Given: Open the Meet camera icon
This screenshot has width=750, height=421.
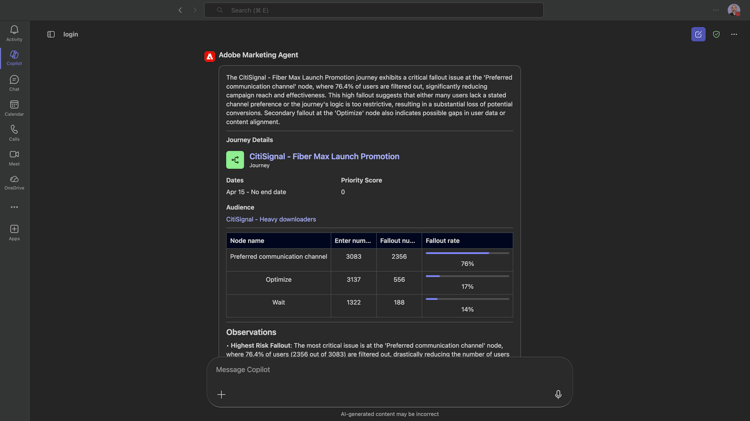Looking at the screenshot, I should click(x=14, y=157).
